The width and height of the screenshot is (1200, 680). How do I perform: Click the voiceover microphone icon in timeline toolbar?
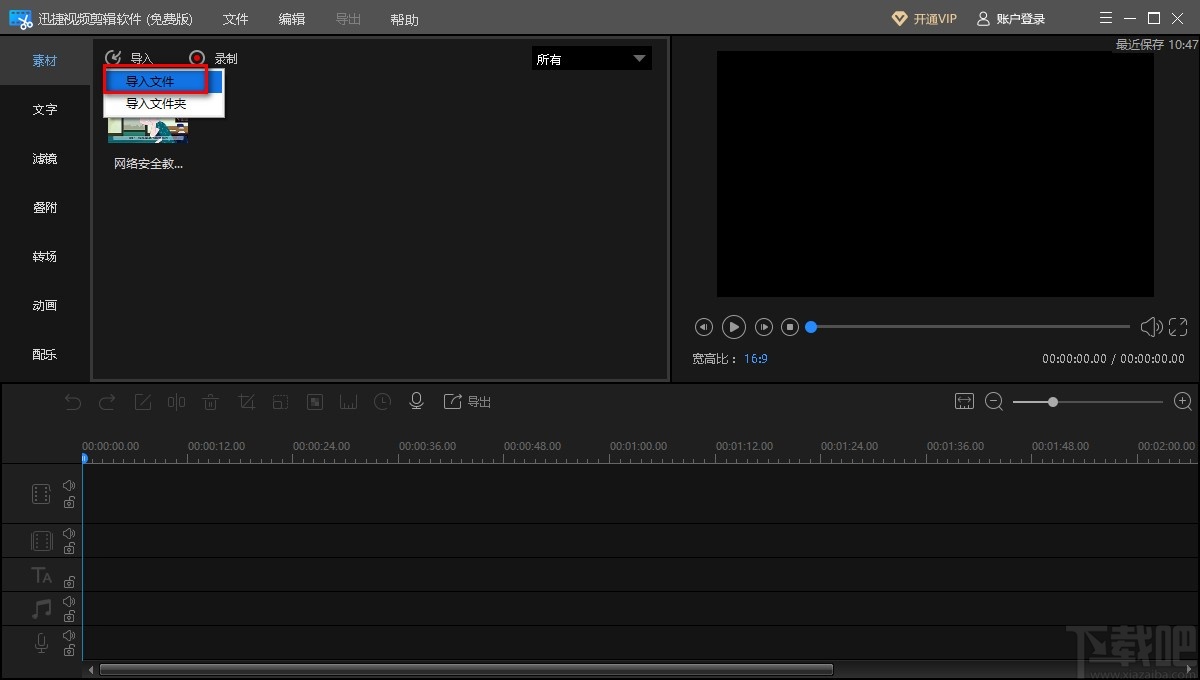[x=417, y=401]
